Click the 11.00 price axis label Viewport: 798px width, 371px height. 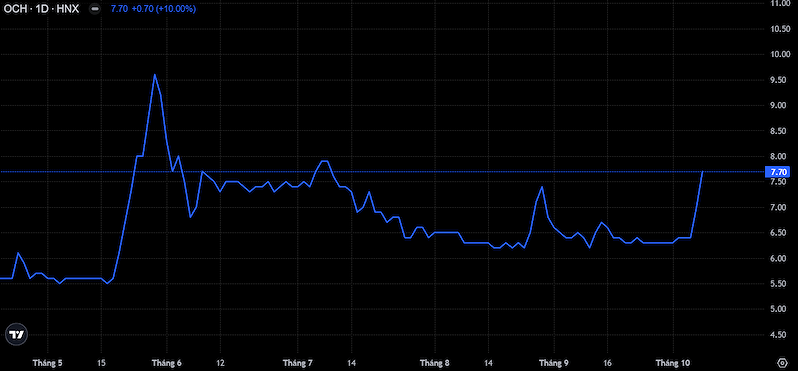coord(779,4)
